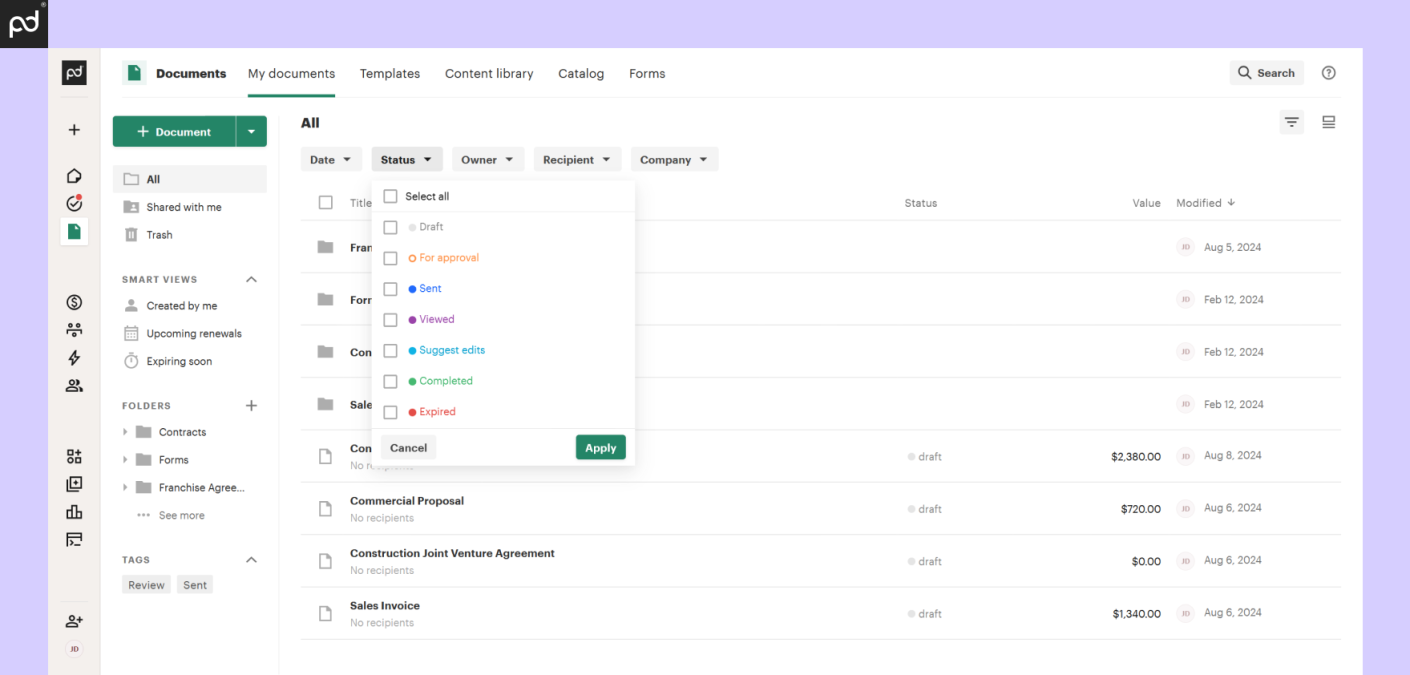The image size is (1410, 675).
Task: Check the Select all checkbox
Action: (390, 196)
